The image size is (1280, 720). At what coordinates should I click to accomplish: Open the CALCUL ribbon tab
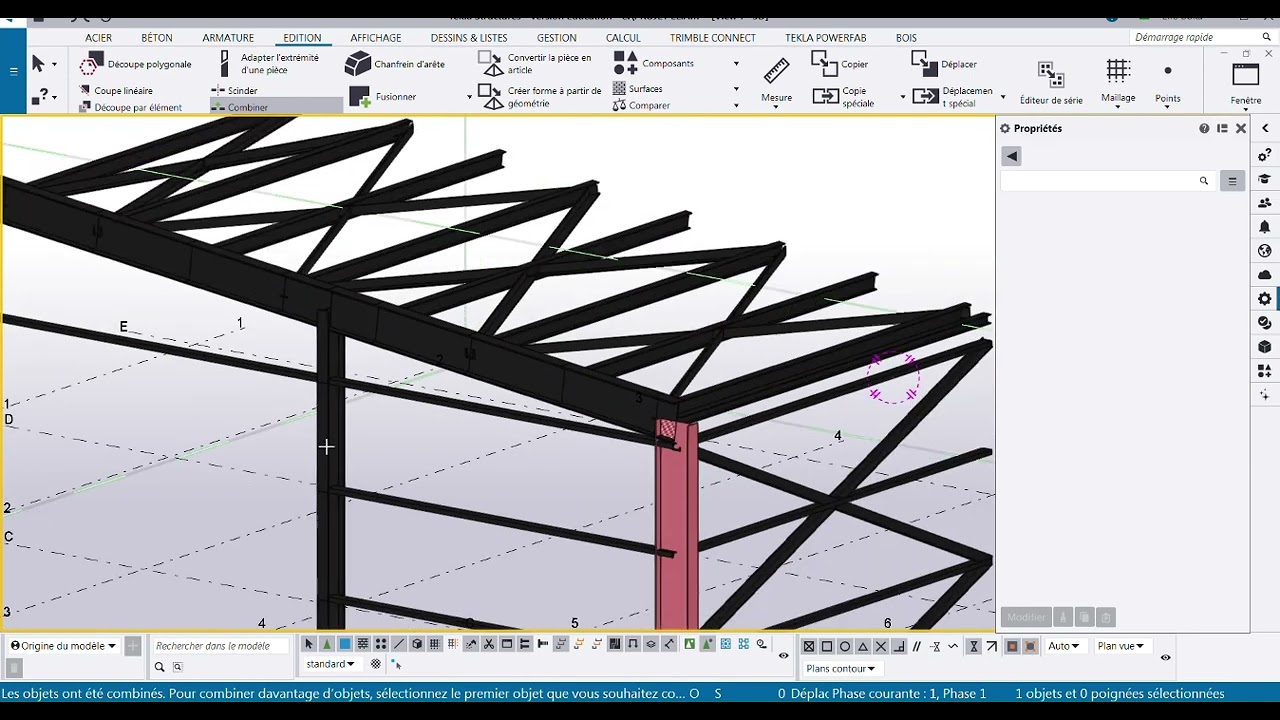[623, 38]
